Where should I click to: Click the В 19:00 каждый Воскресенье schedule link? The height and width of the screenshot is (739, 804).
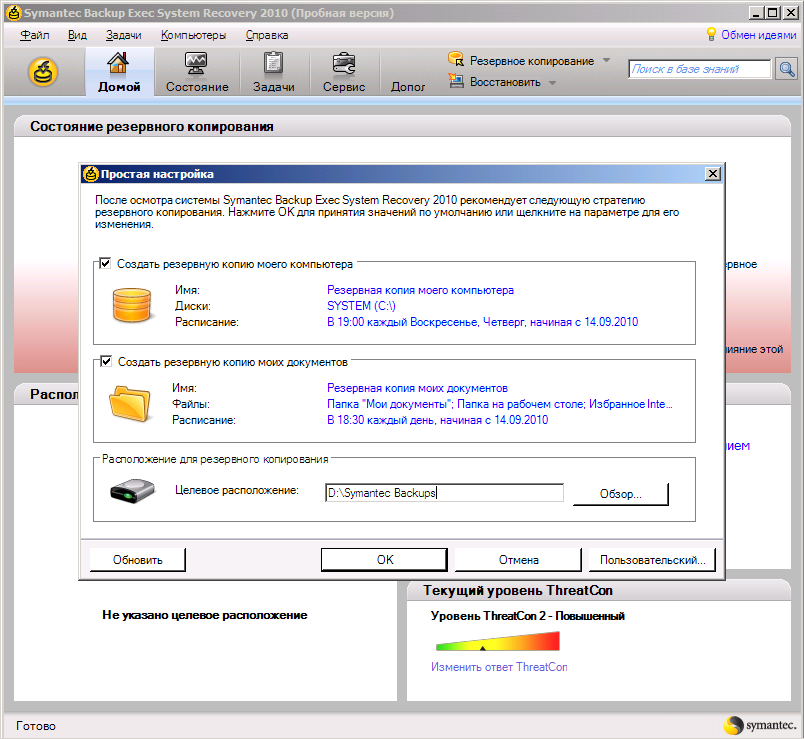[x=483, y=322]
